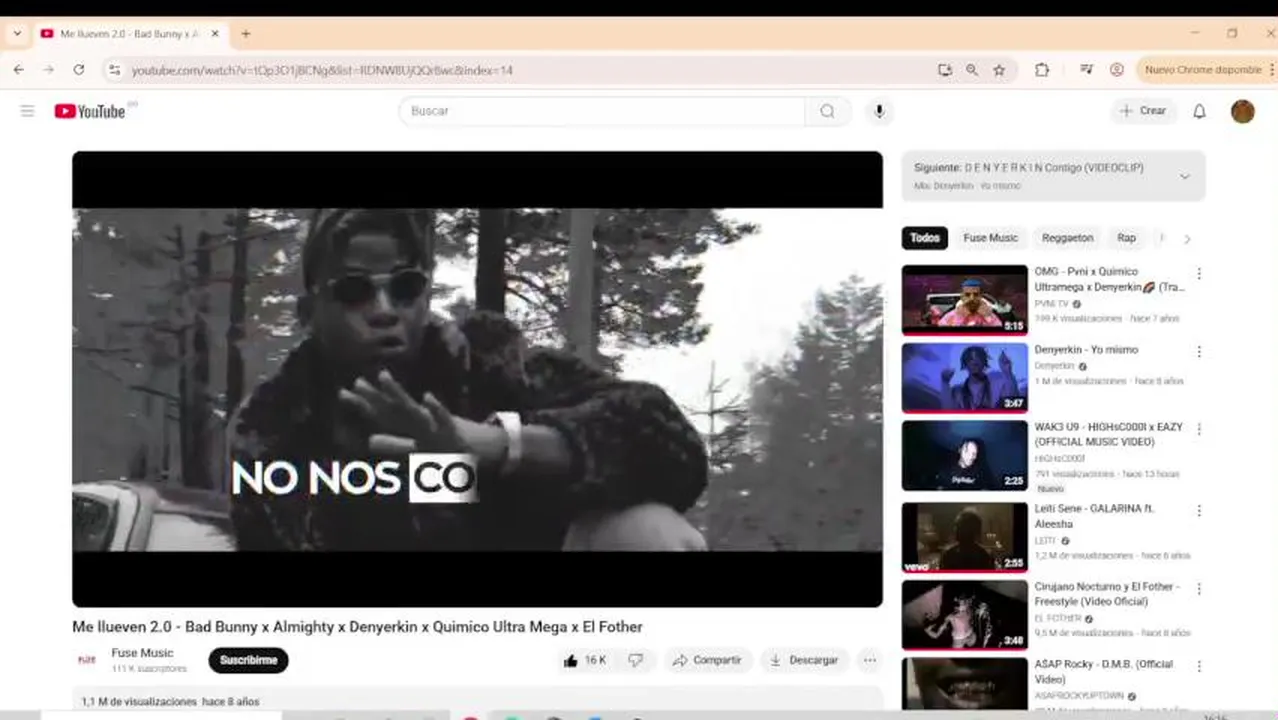The image size is (1278, 720).
Task: Click the Descargar button
Action: (804, 660)
